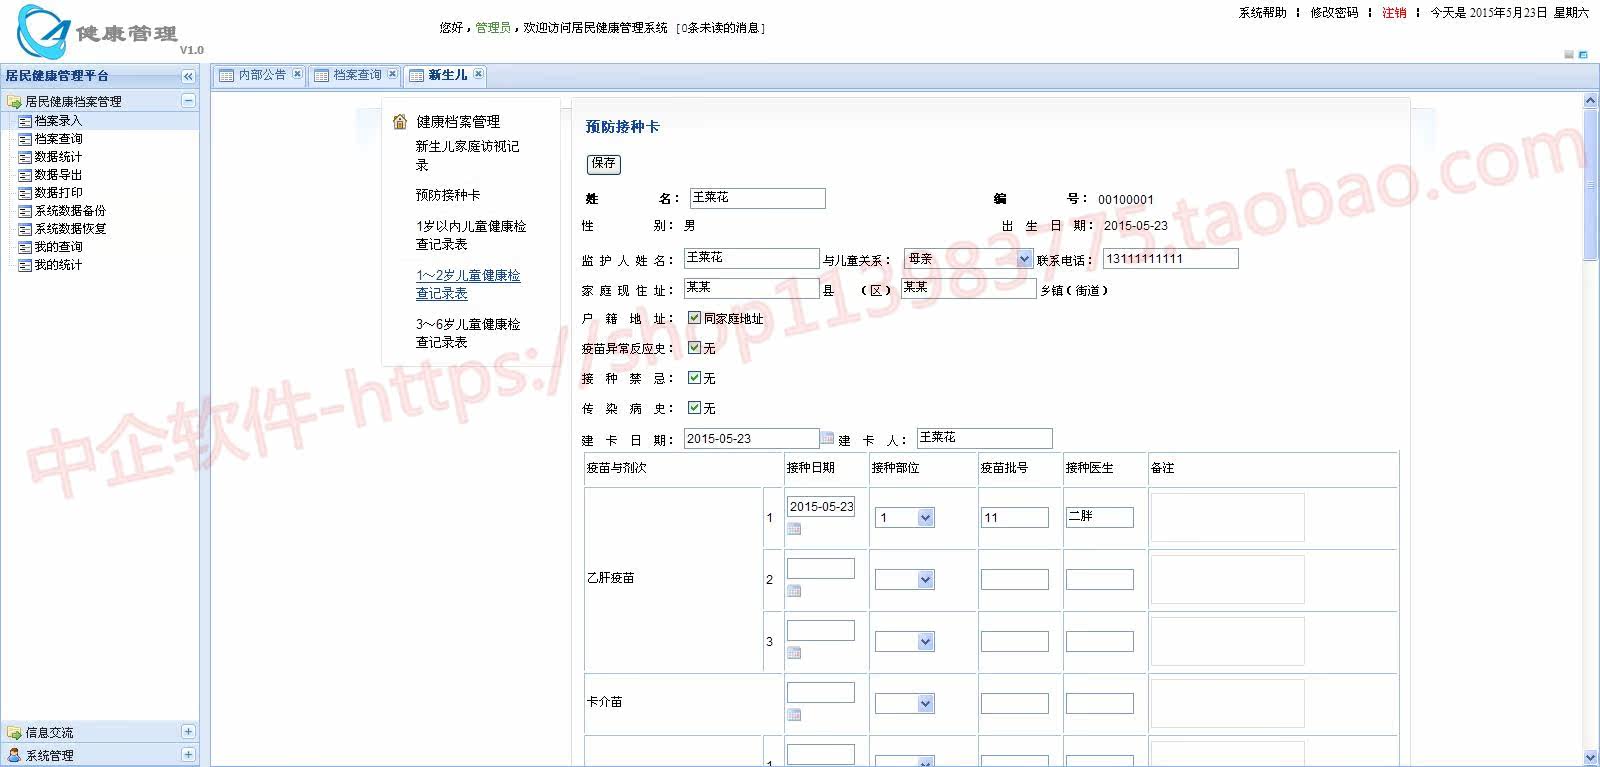Viewport: 1600px width, 767px height.
Task: Click the 建卡人 input field
Action: point(984,438)
